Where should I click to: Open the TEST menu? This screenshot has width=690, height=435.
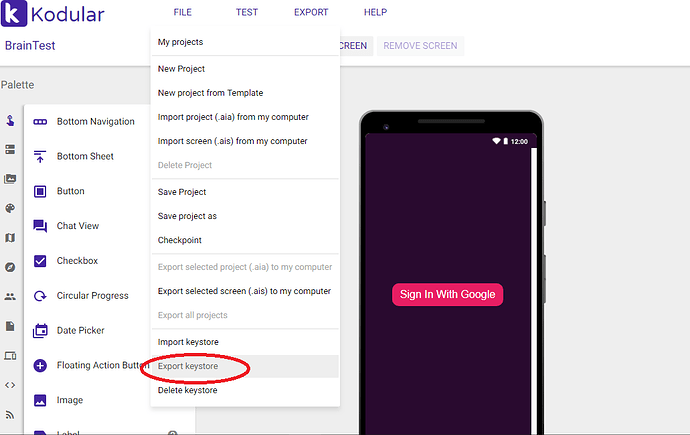tap(246, 12)
